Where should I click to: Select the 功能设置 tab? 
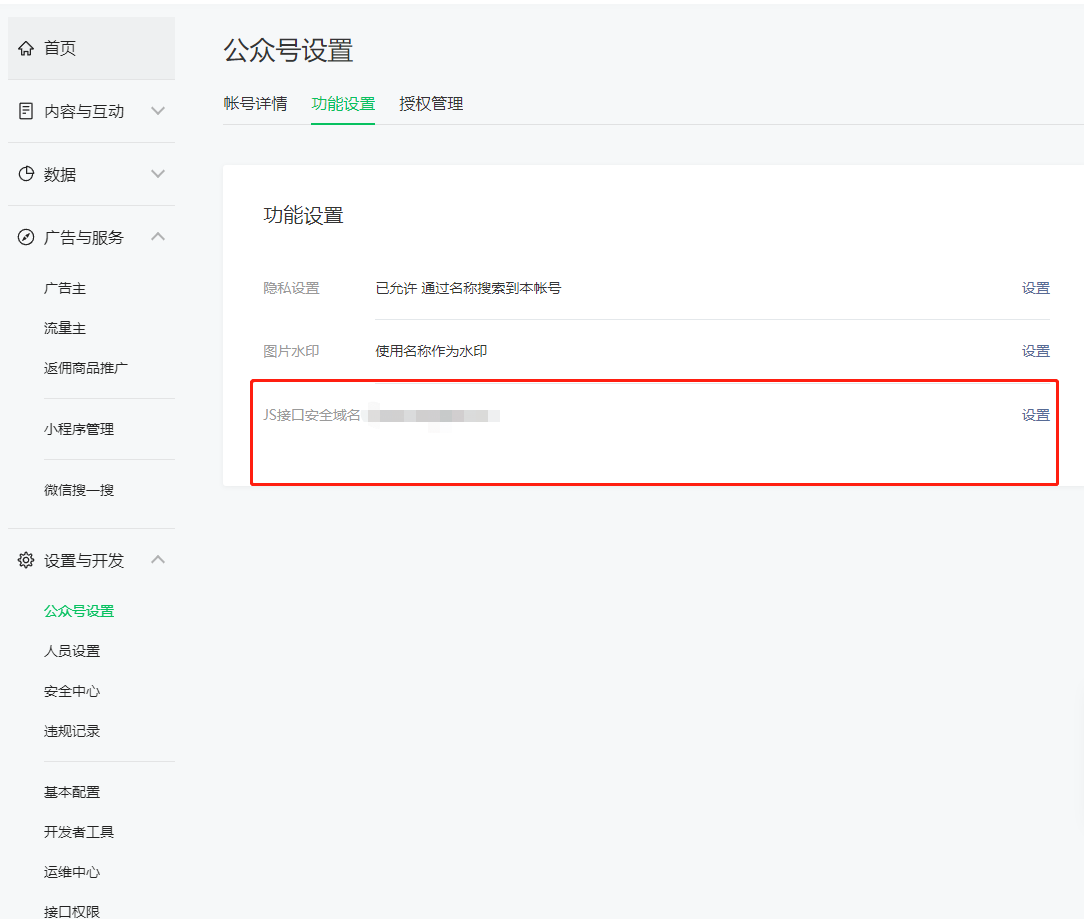point(343,104)
